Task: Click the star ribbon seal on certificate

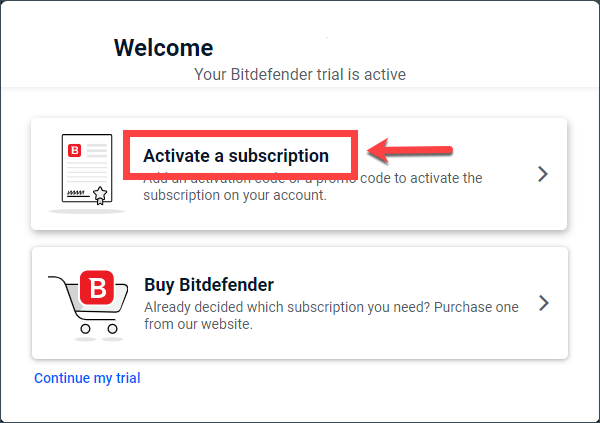Action: 100,195
